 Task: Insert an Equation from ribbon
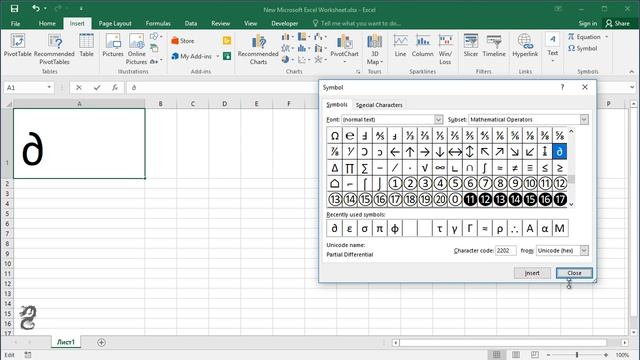point(584,37)
